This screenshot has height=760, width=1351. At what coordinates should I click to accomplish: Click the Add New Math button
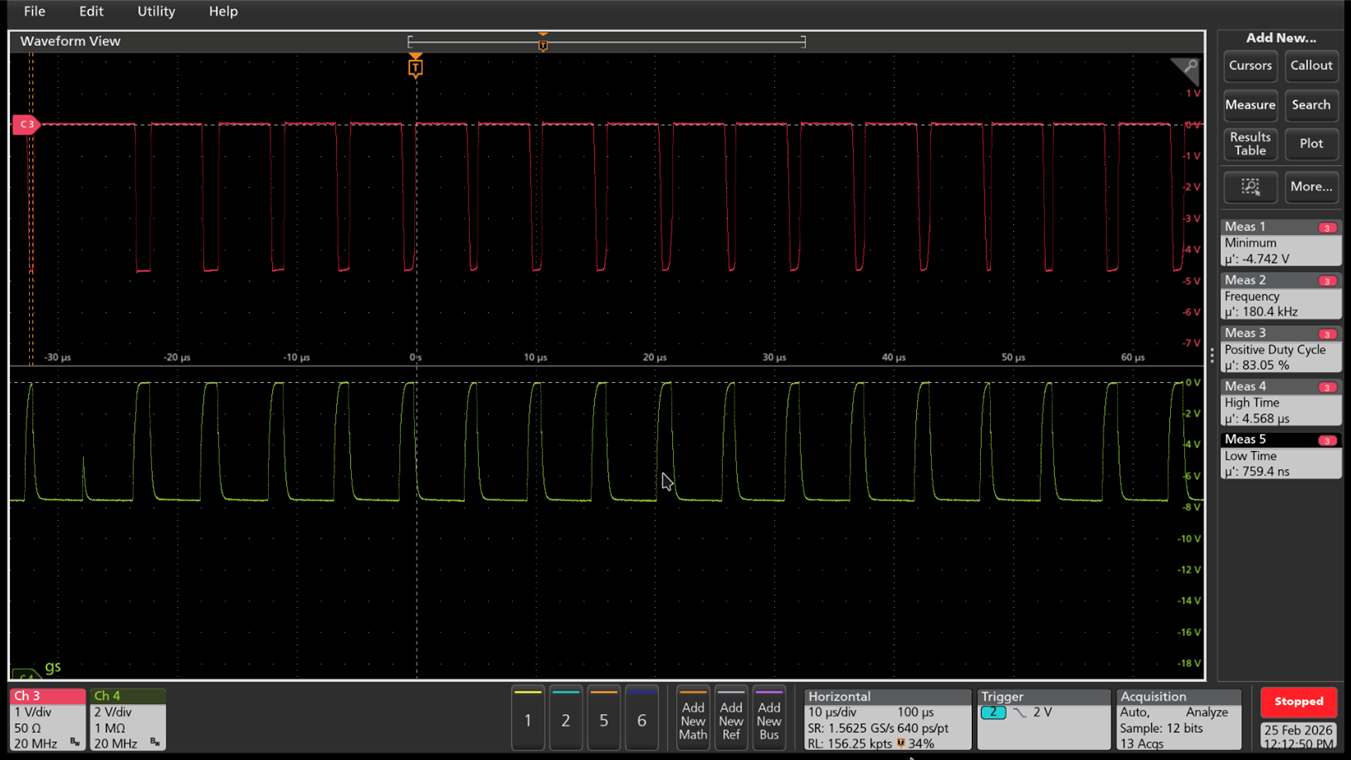693,719
